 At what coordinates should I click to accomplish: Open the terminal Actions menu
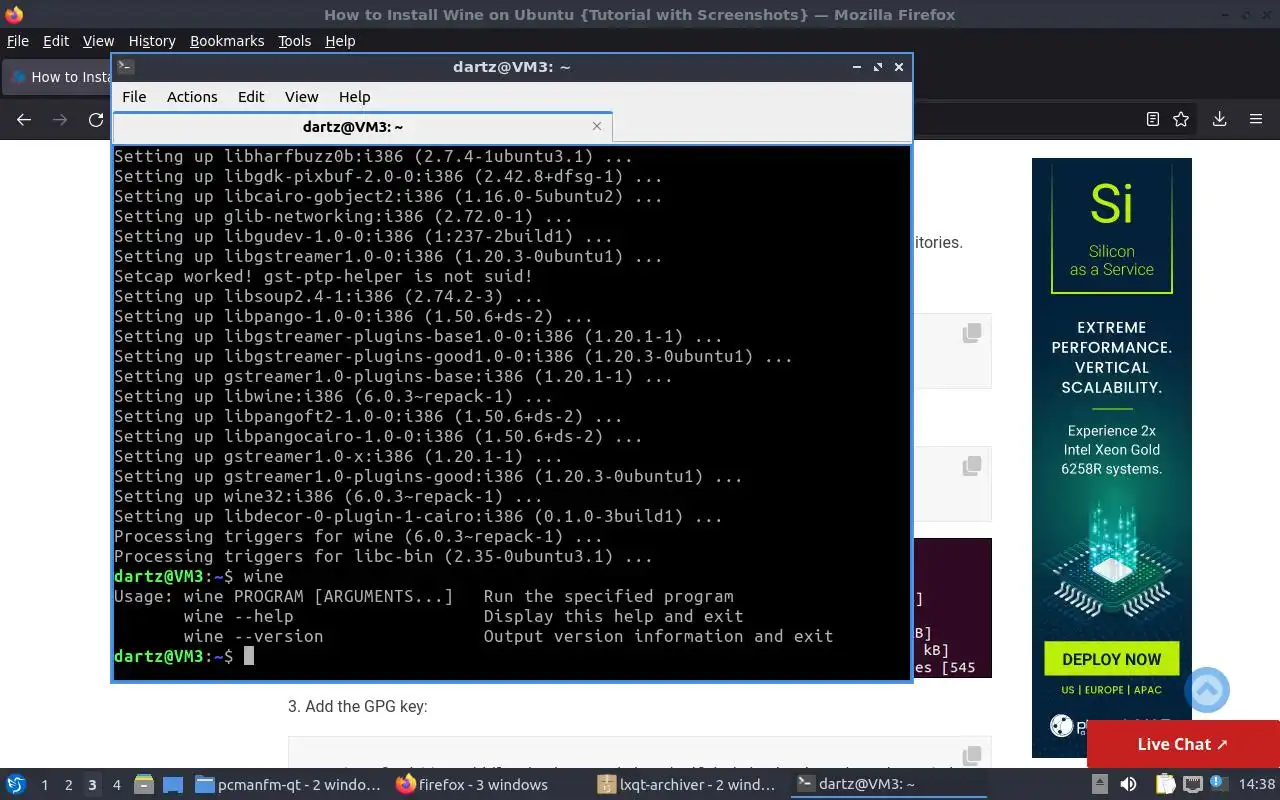click(192, 97)
